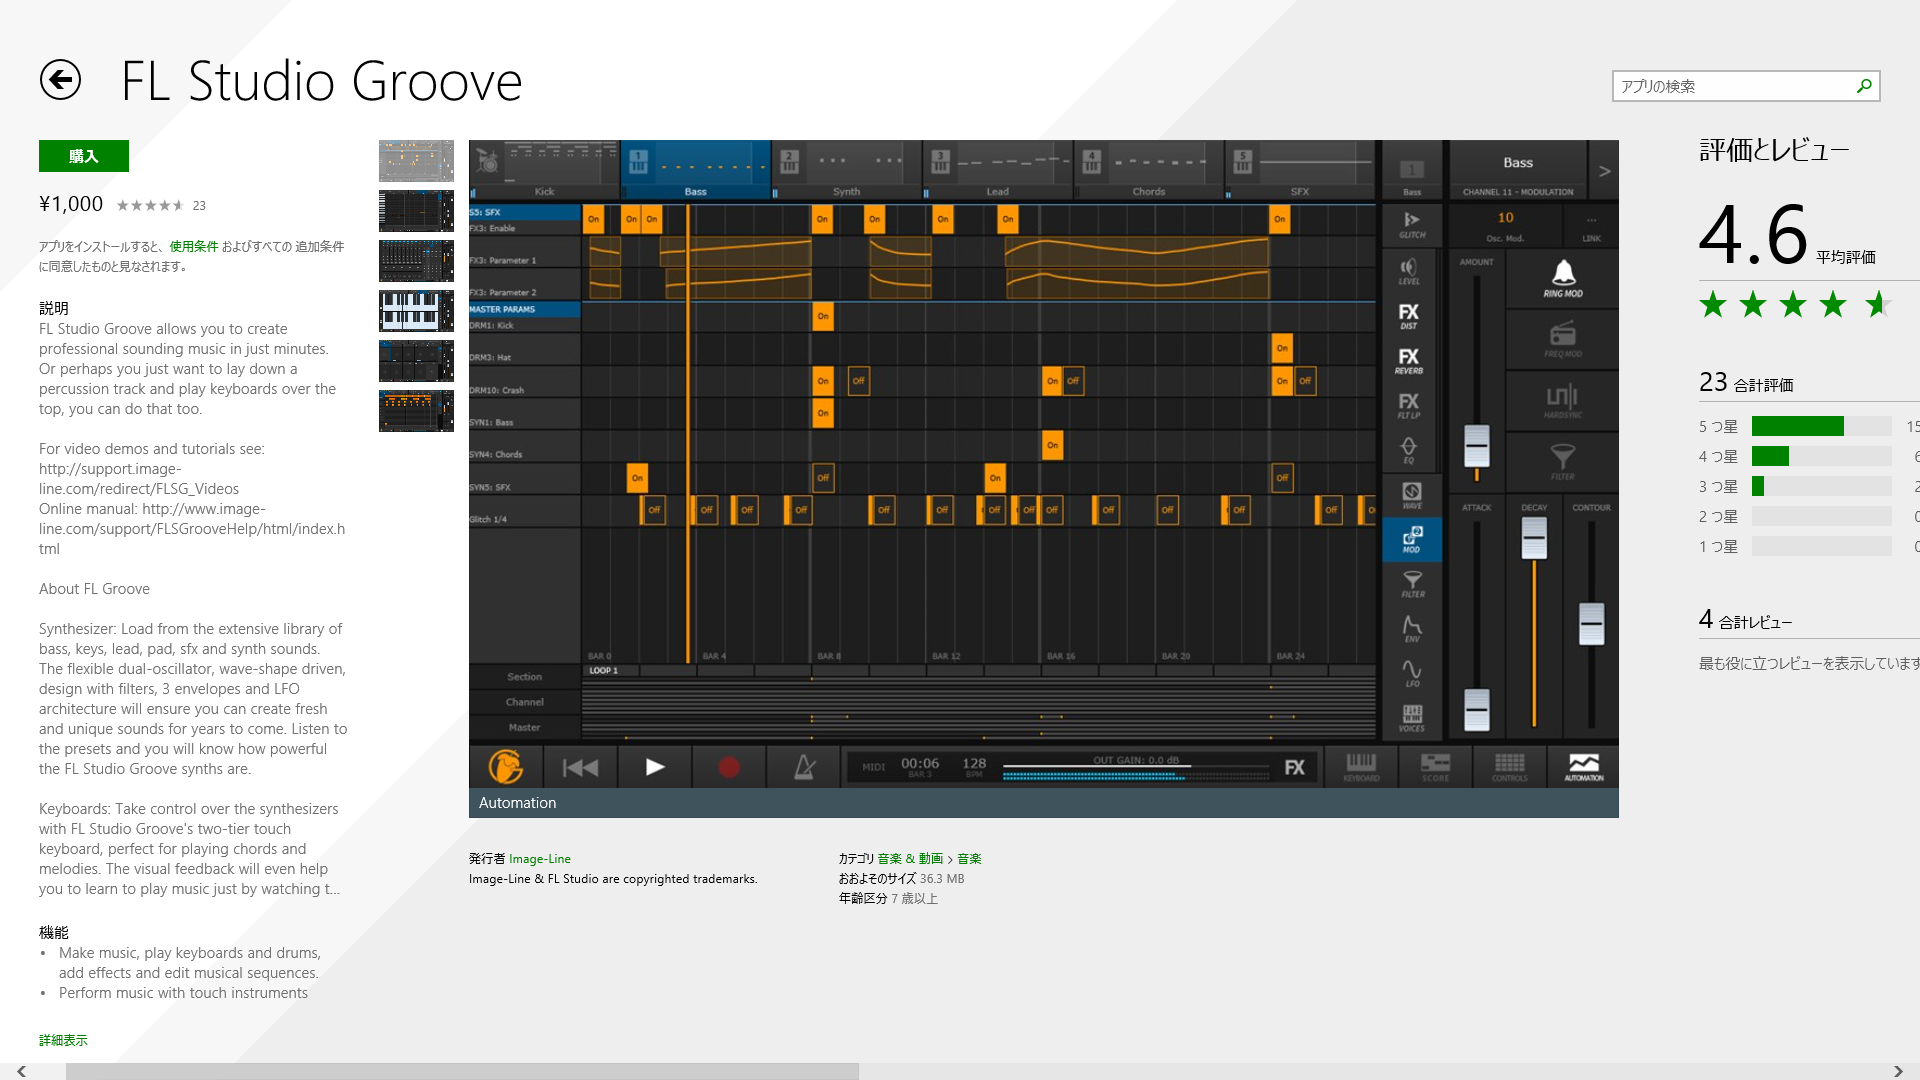Toggle the On block in DRM1: Kick row
Viewport: 1920px width, 1080px height.
[x=823, y=316]
